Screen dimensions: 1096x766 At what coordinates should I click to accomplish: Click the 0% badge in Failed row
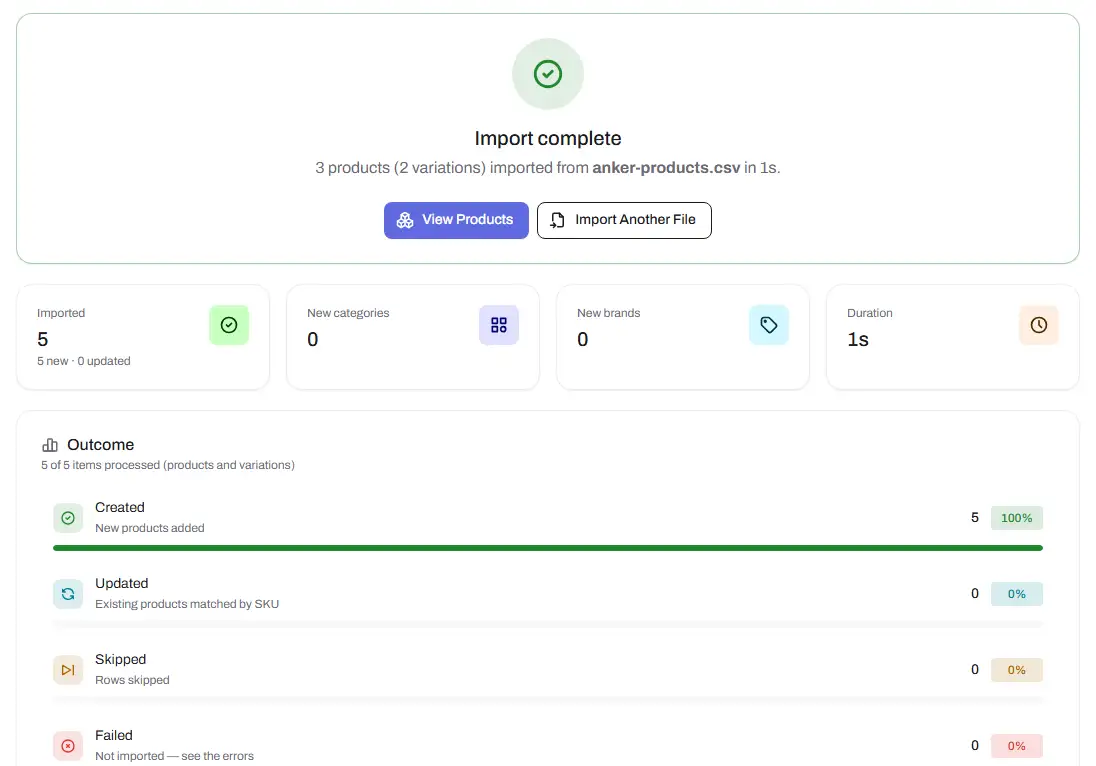pos(1016,746)
